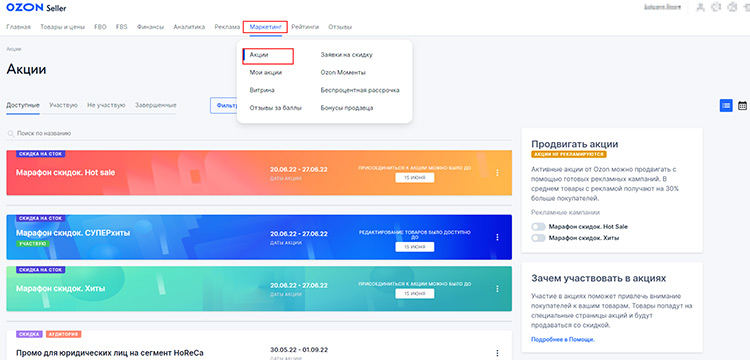Screen dimensions: 750x360
Task: Open Отзывы menu
Action: [x=340, y=27]
